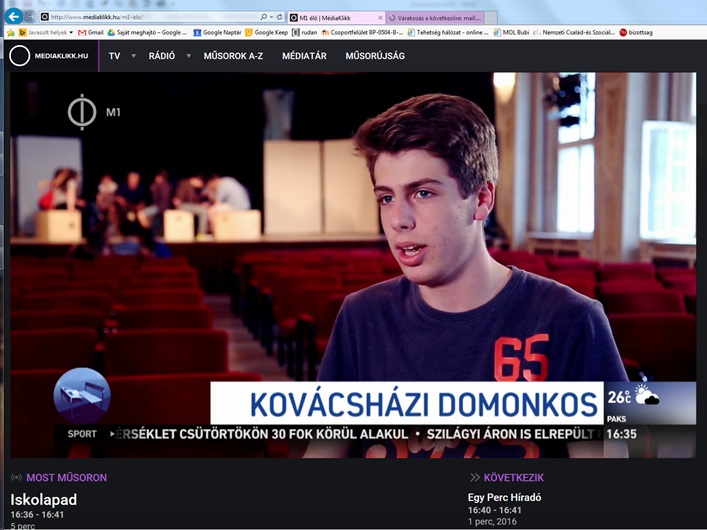Click the Egy Perc Híradó program title
Viewport: 707px width, 530px height.
pyautogui.click(x=505, y=497)
